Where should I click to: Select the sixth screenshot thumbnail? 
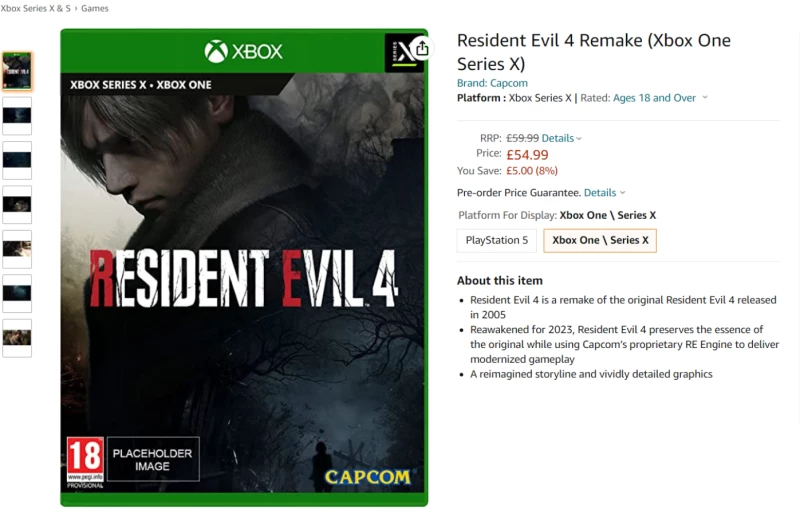pyautogui.click(x=17, y=293)
